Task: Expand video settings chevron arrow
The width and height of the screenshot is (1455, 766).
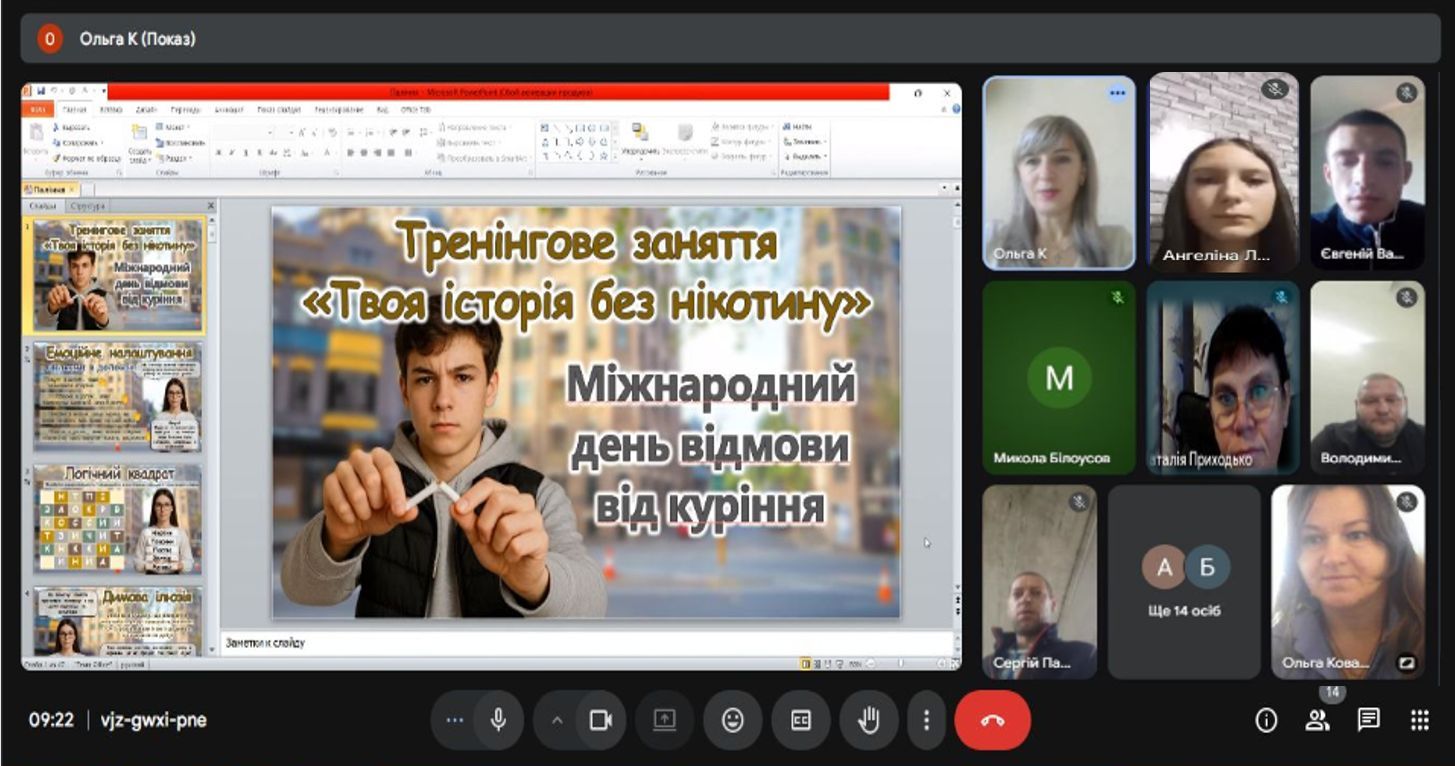Action: (557, 720)
